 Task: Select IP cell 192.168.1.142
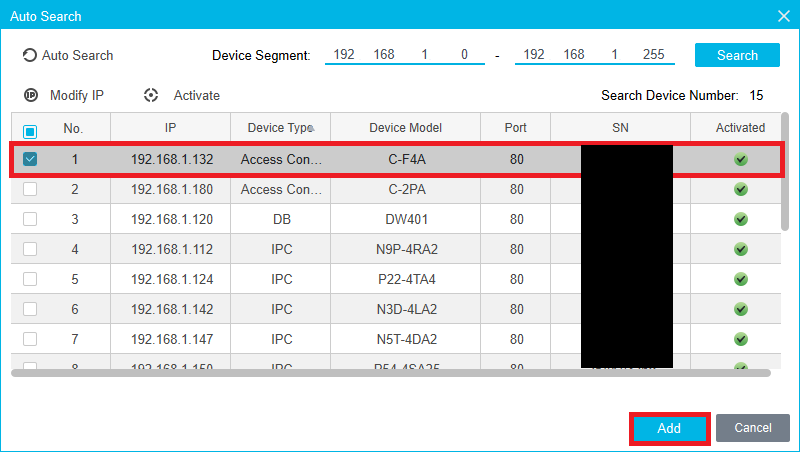[x=172, y=309]
